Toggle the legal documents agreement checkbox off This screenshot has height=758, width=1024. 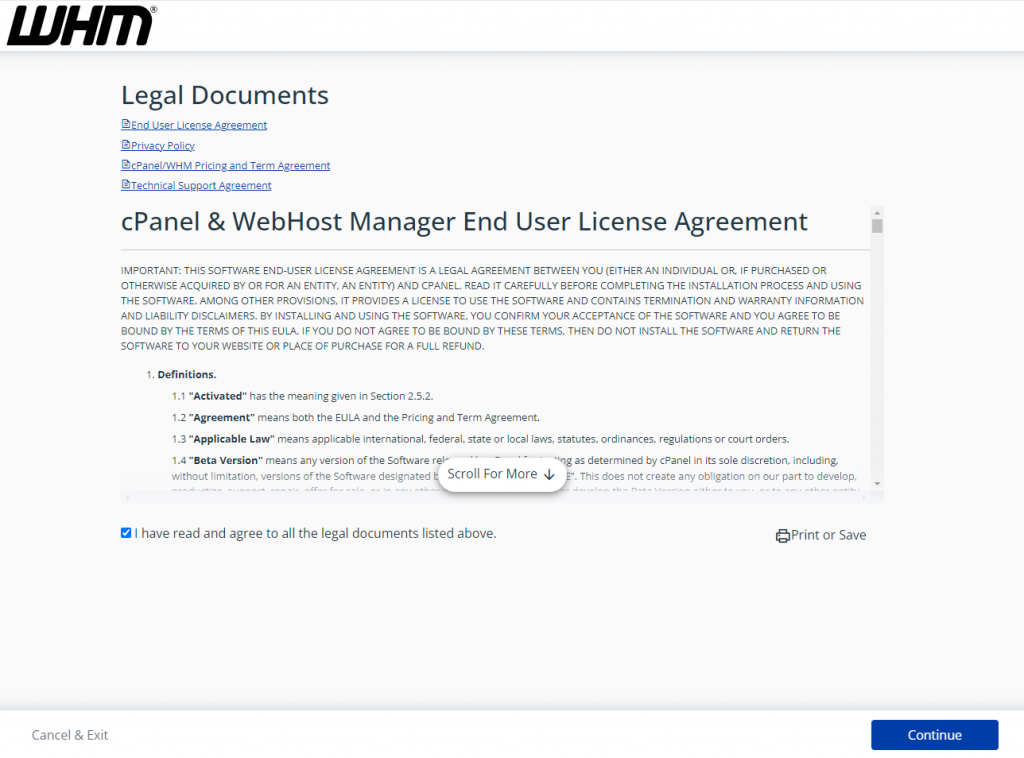pos(126,532)
